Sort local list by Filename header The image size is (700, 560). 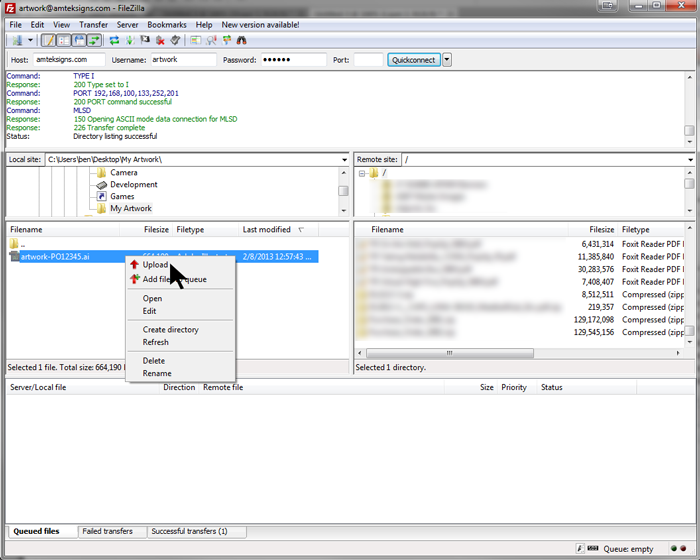(x=63, y=230)
